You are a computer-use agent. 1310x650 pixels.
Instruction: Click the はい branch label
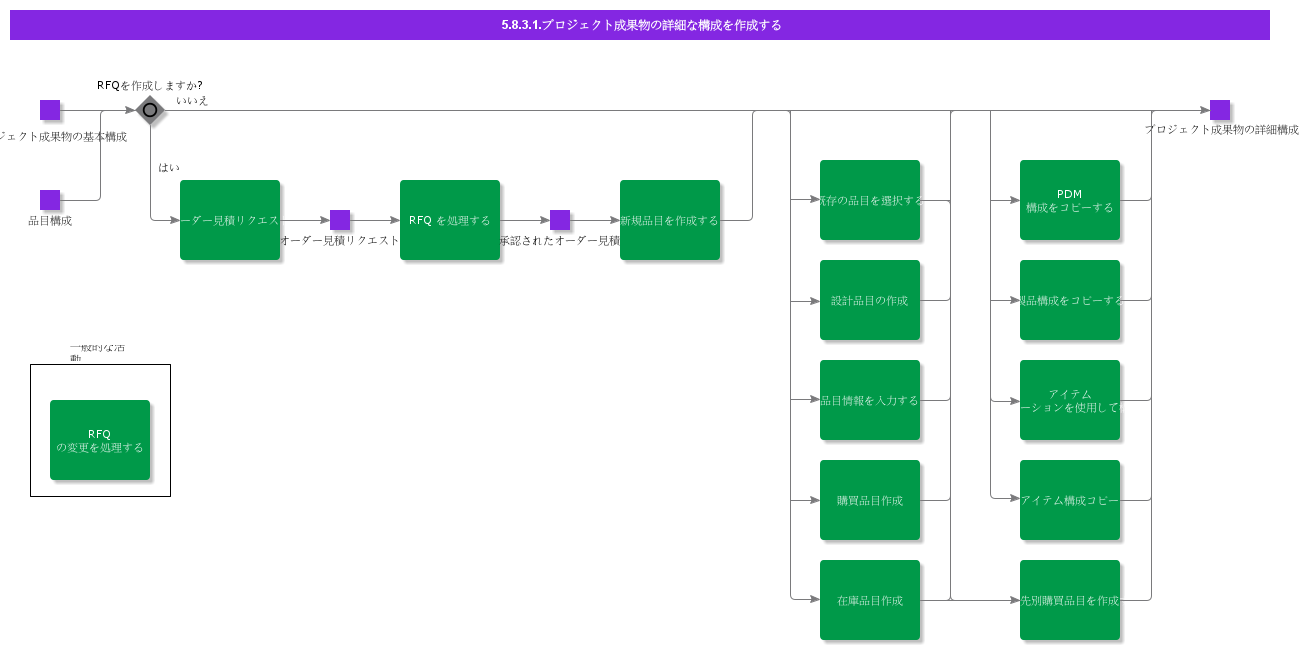169,167
